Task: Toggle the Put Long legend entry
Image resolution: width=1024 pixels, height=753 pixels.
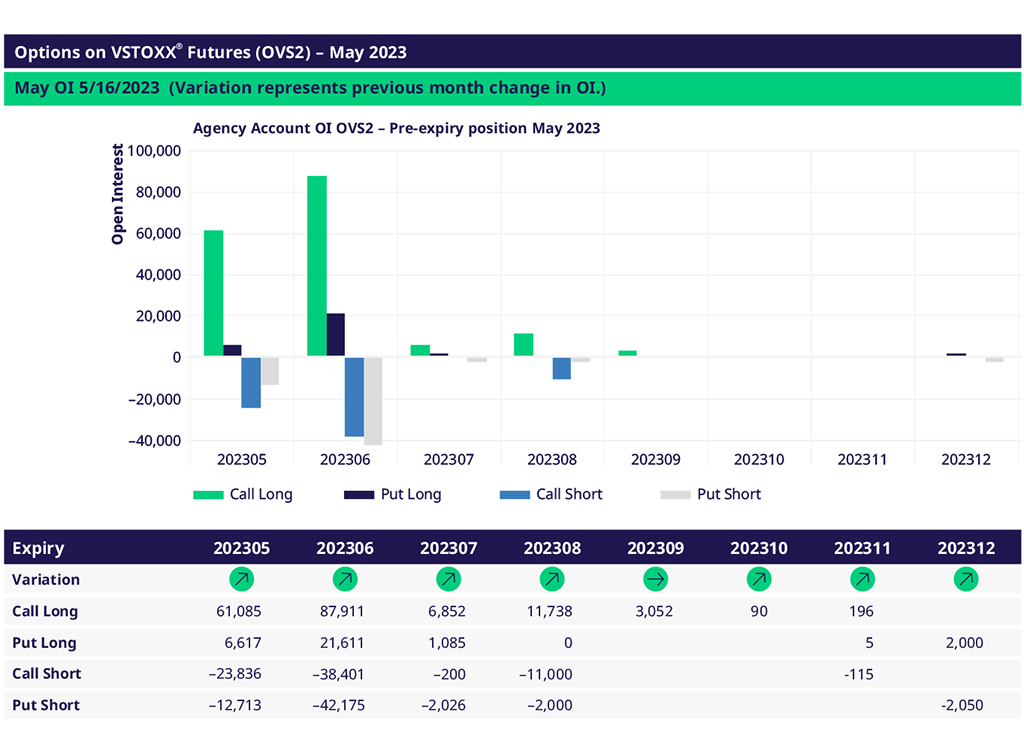Action: pyautogui.click(x=392, y=494)
